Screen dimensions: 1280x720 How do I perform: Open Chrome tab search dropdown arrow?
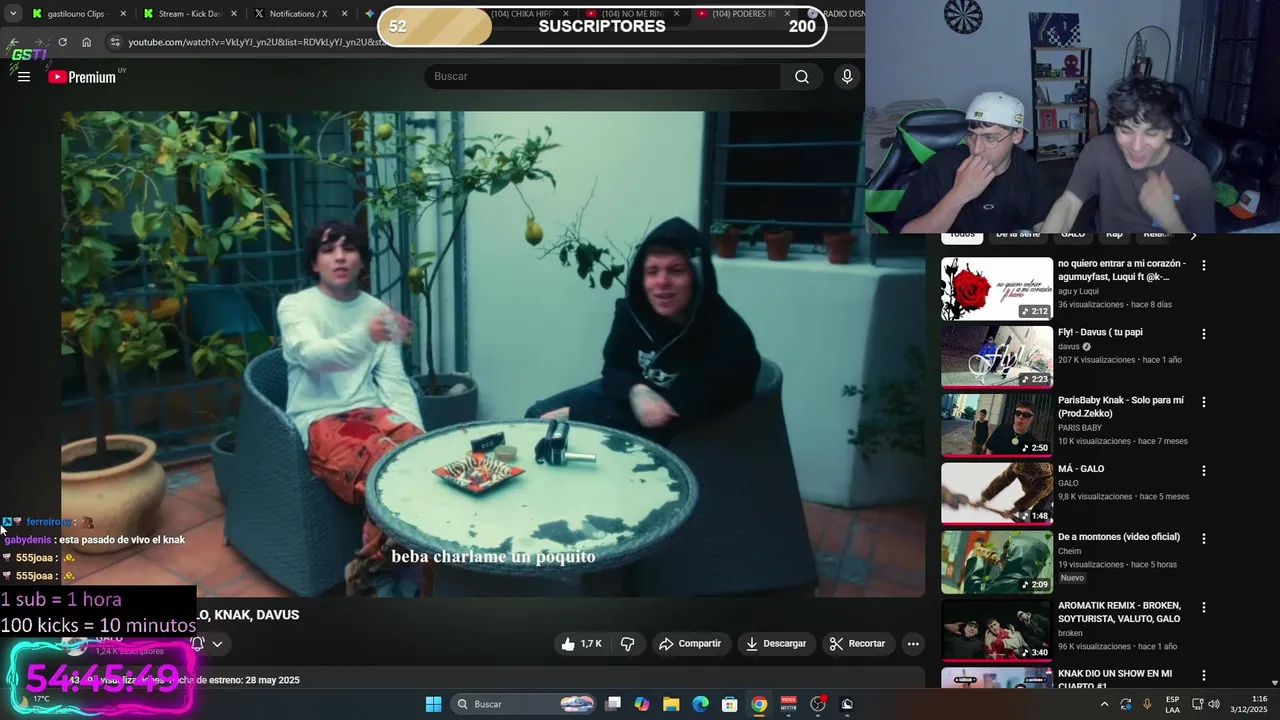(13, 14)
